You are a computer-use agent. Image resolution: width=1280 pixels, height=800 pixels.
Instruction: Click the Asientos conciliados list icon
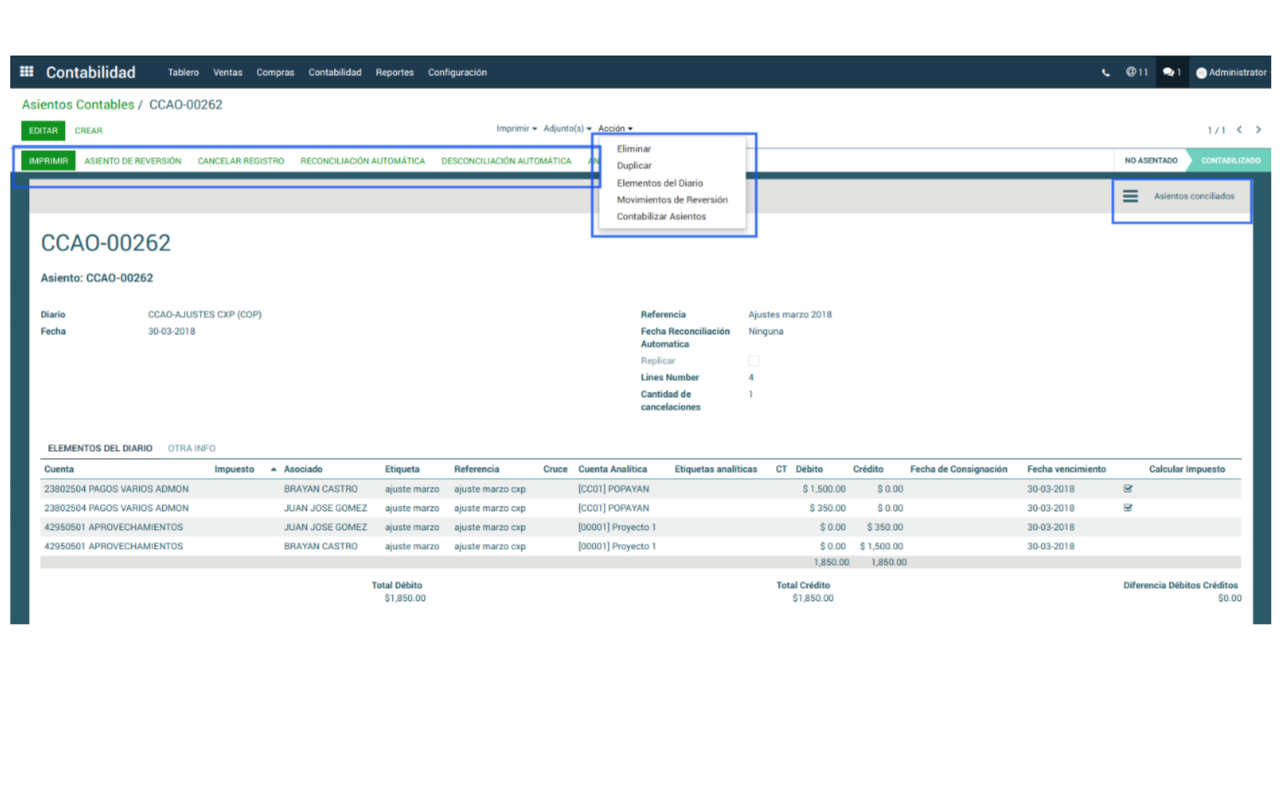[1130, 196]
